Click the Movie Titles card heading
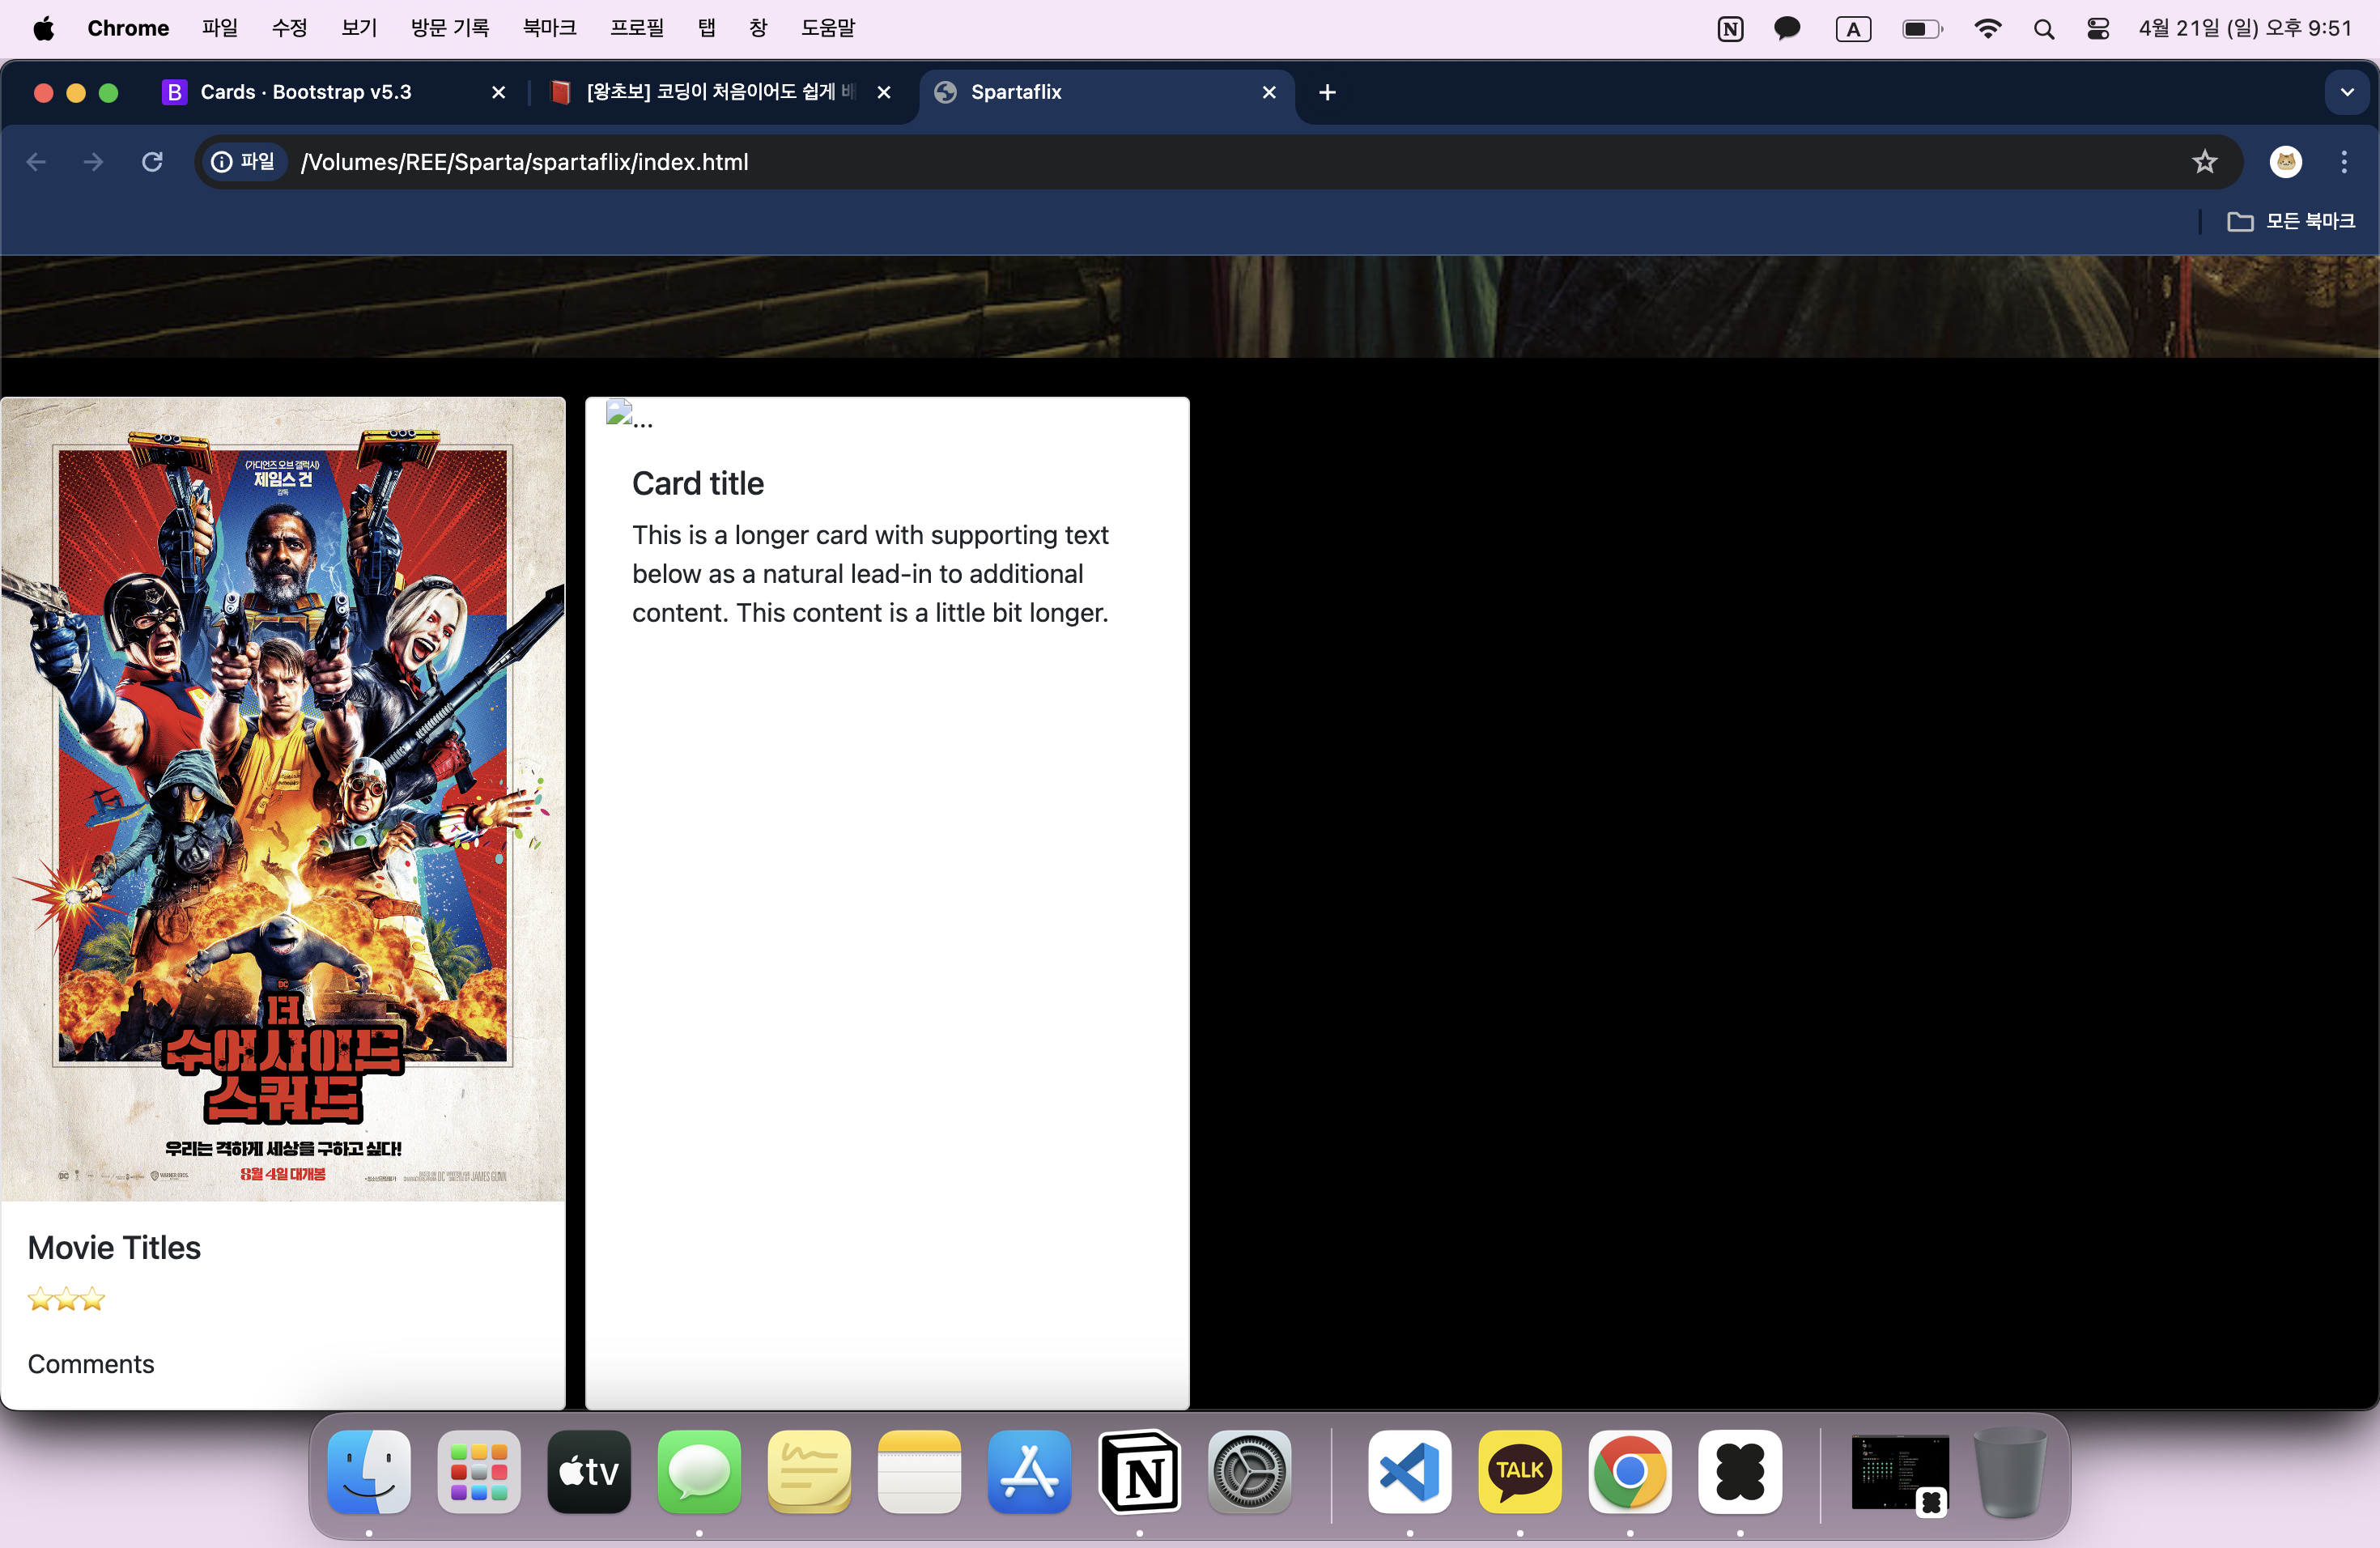 [114, 1248]
